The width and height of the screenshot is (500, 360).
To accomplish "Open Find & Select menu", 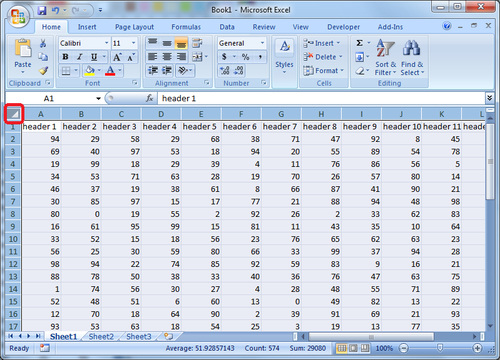I will (412, 57).
